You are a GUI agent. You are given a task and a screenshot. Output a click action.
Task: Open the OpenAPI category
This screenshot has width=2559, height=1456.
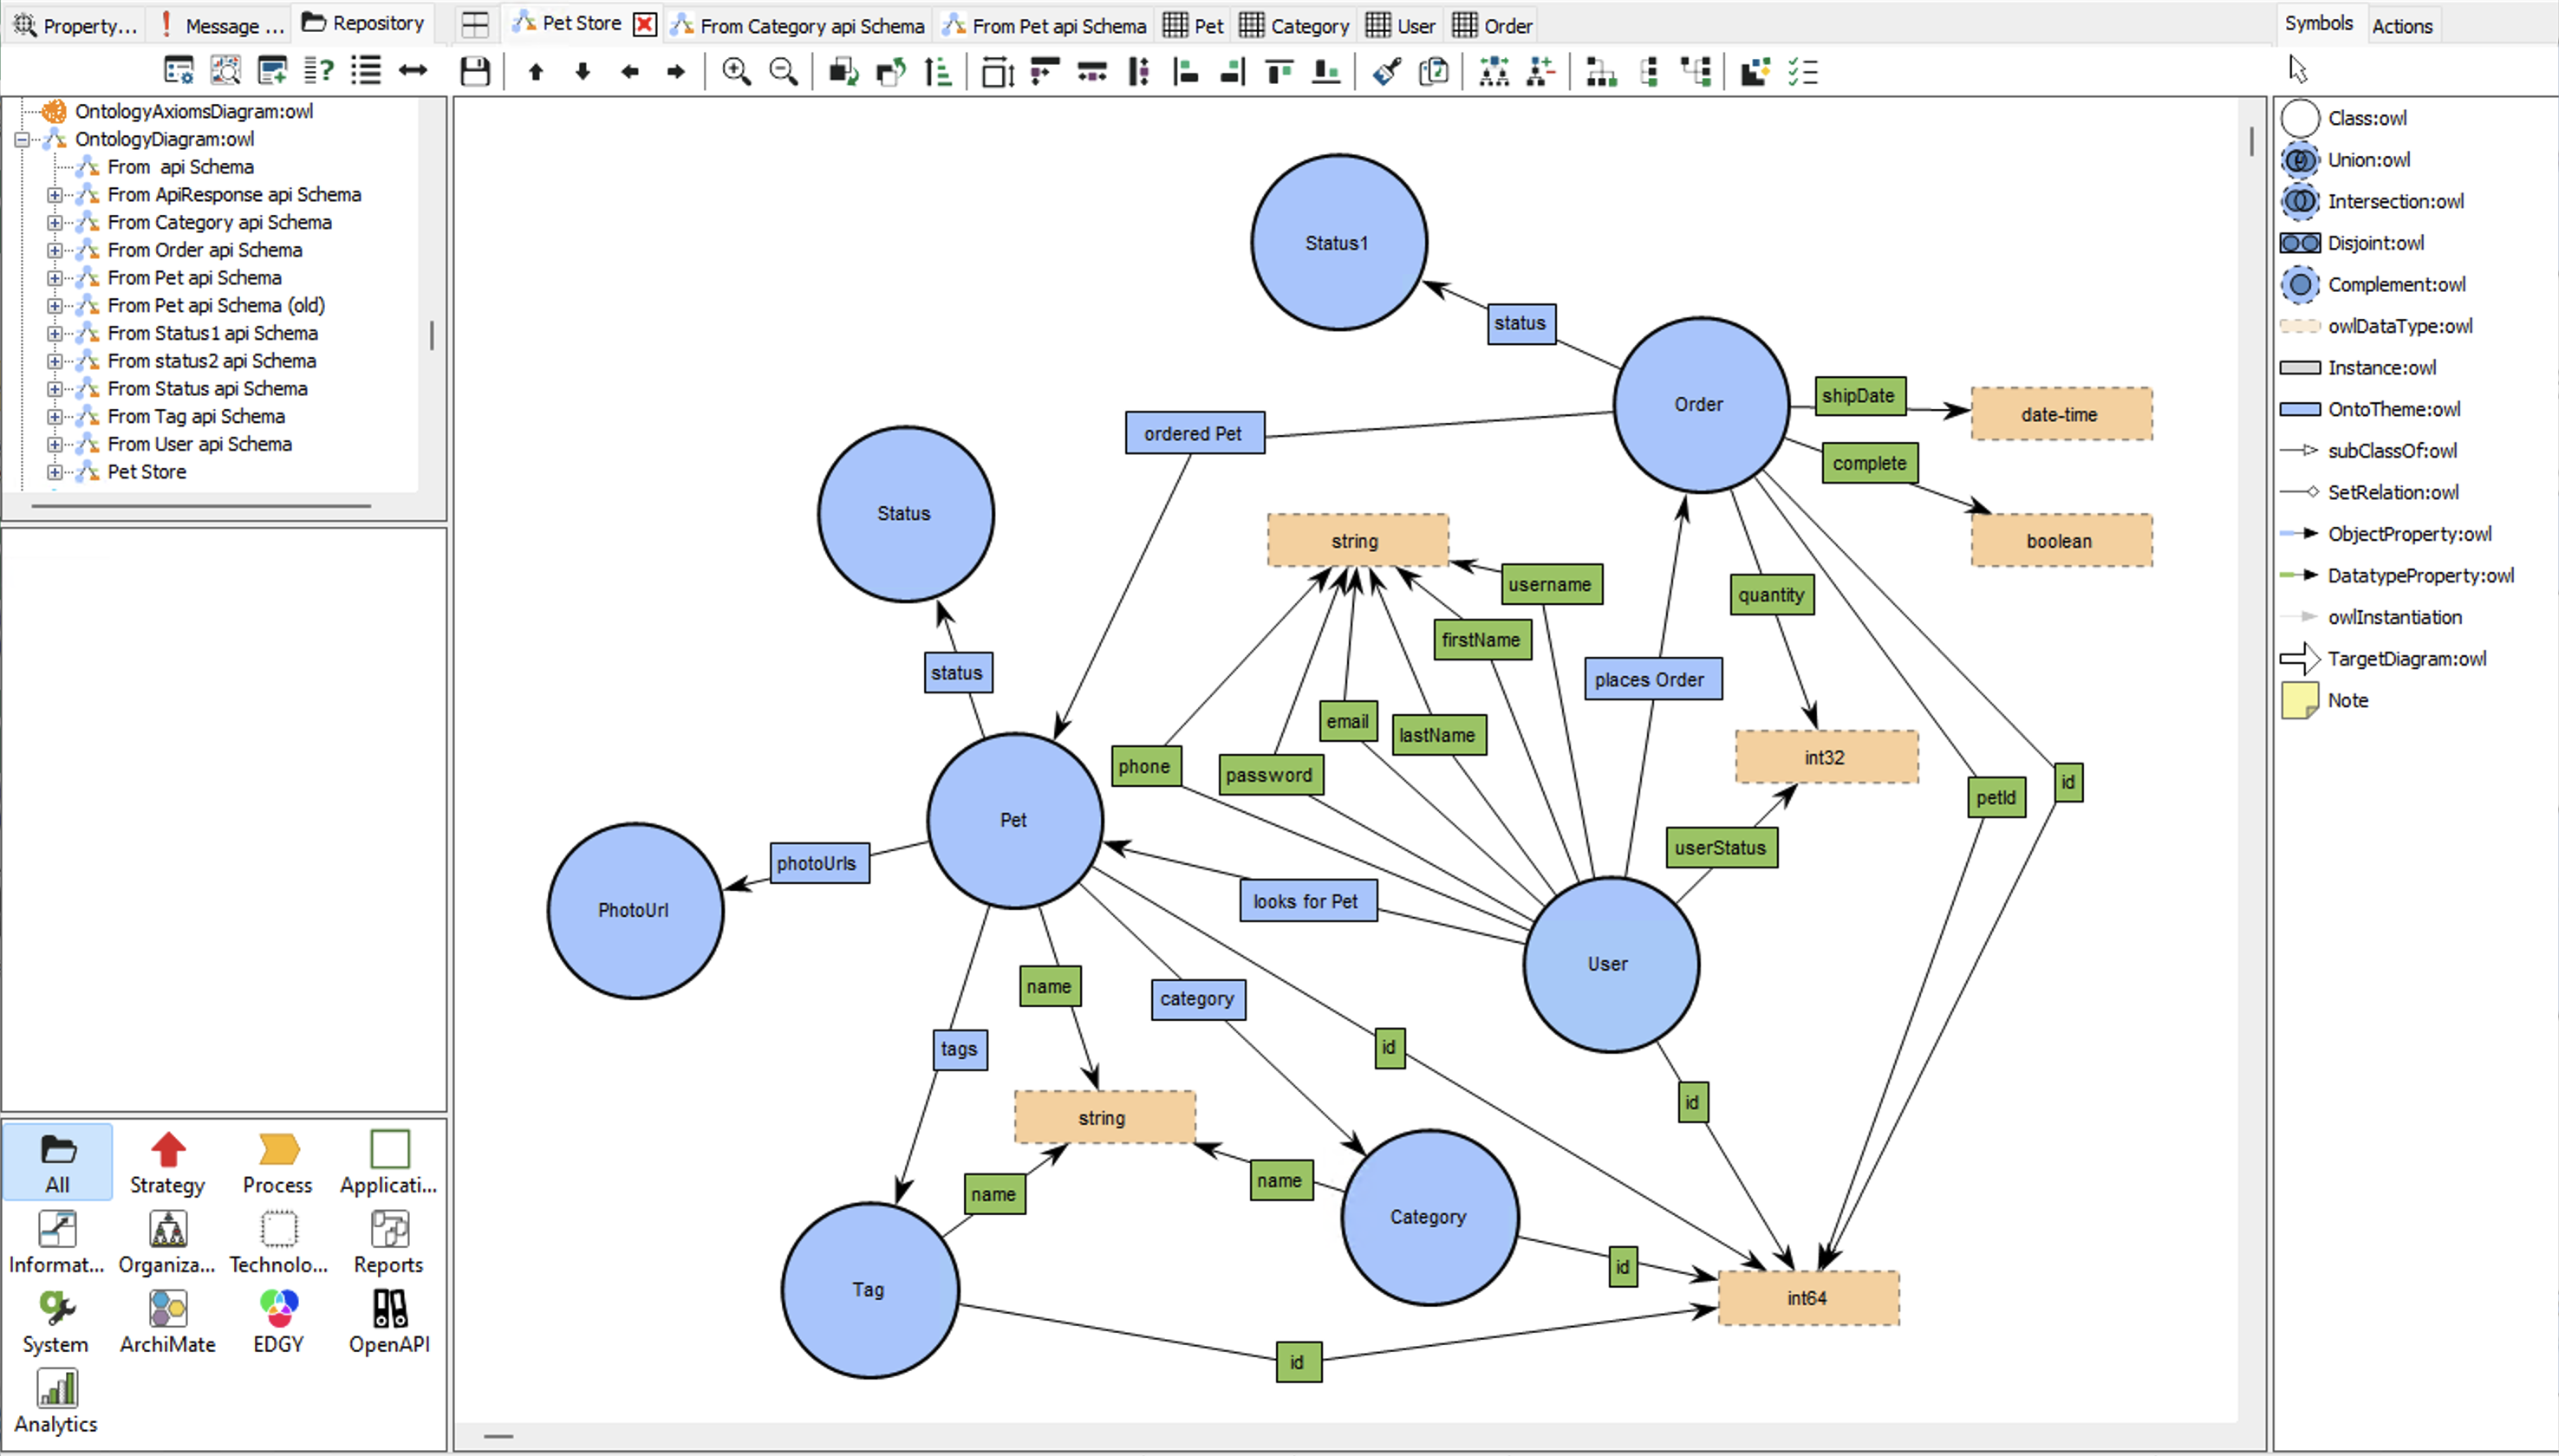pos(389,1322)
